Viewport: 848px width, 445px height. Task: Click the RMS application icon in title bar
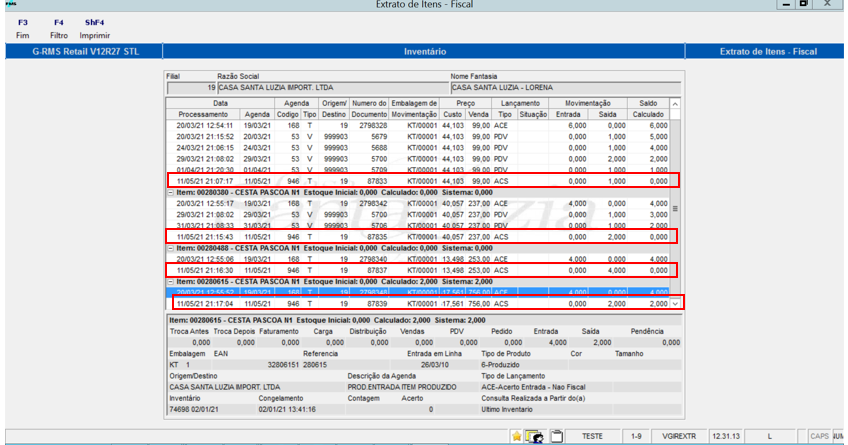tap(11, 4)
